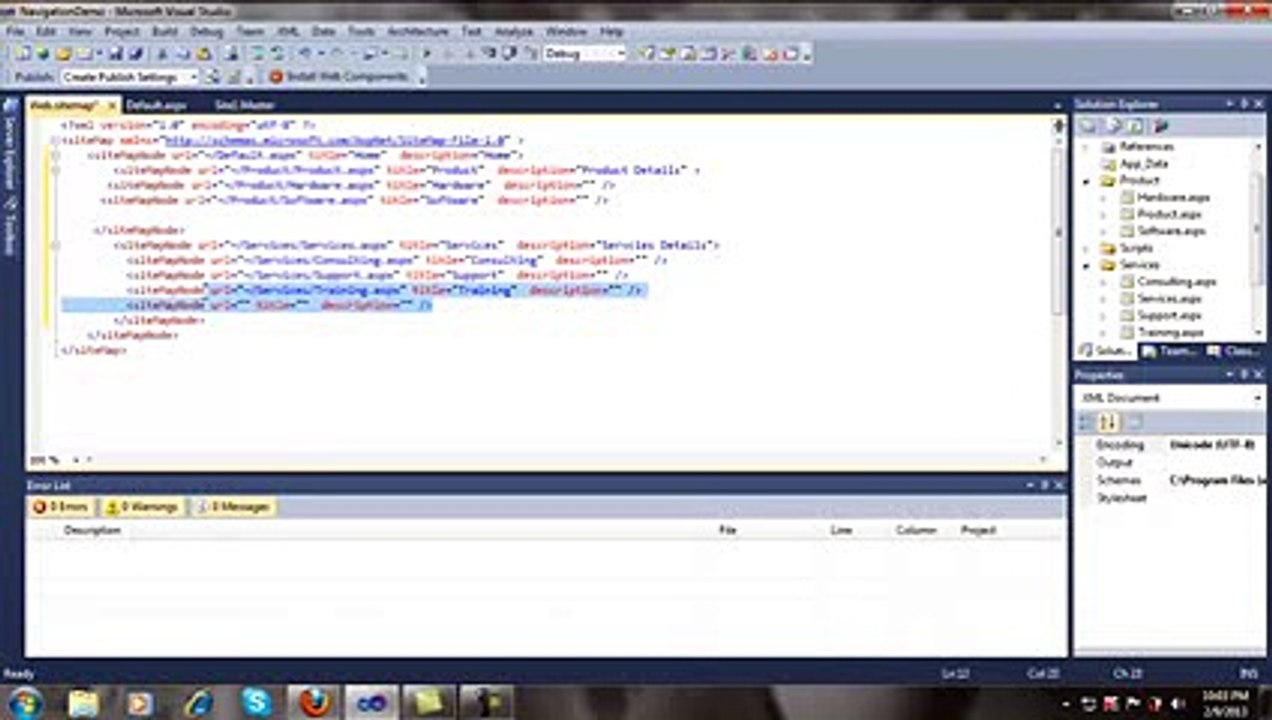Open Skype from the taskbar
Viewport: 1272px width, 720px height.
pyautogui.click(x=256, y=702)
